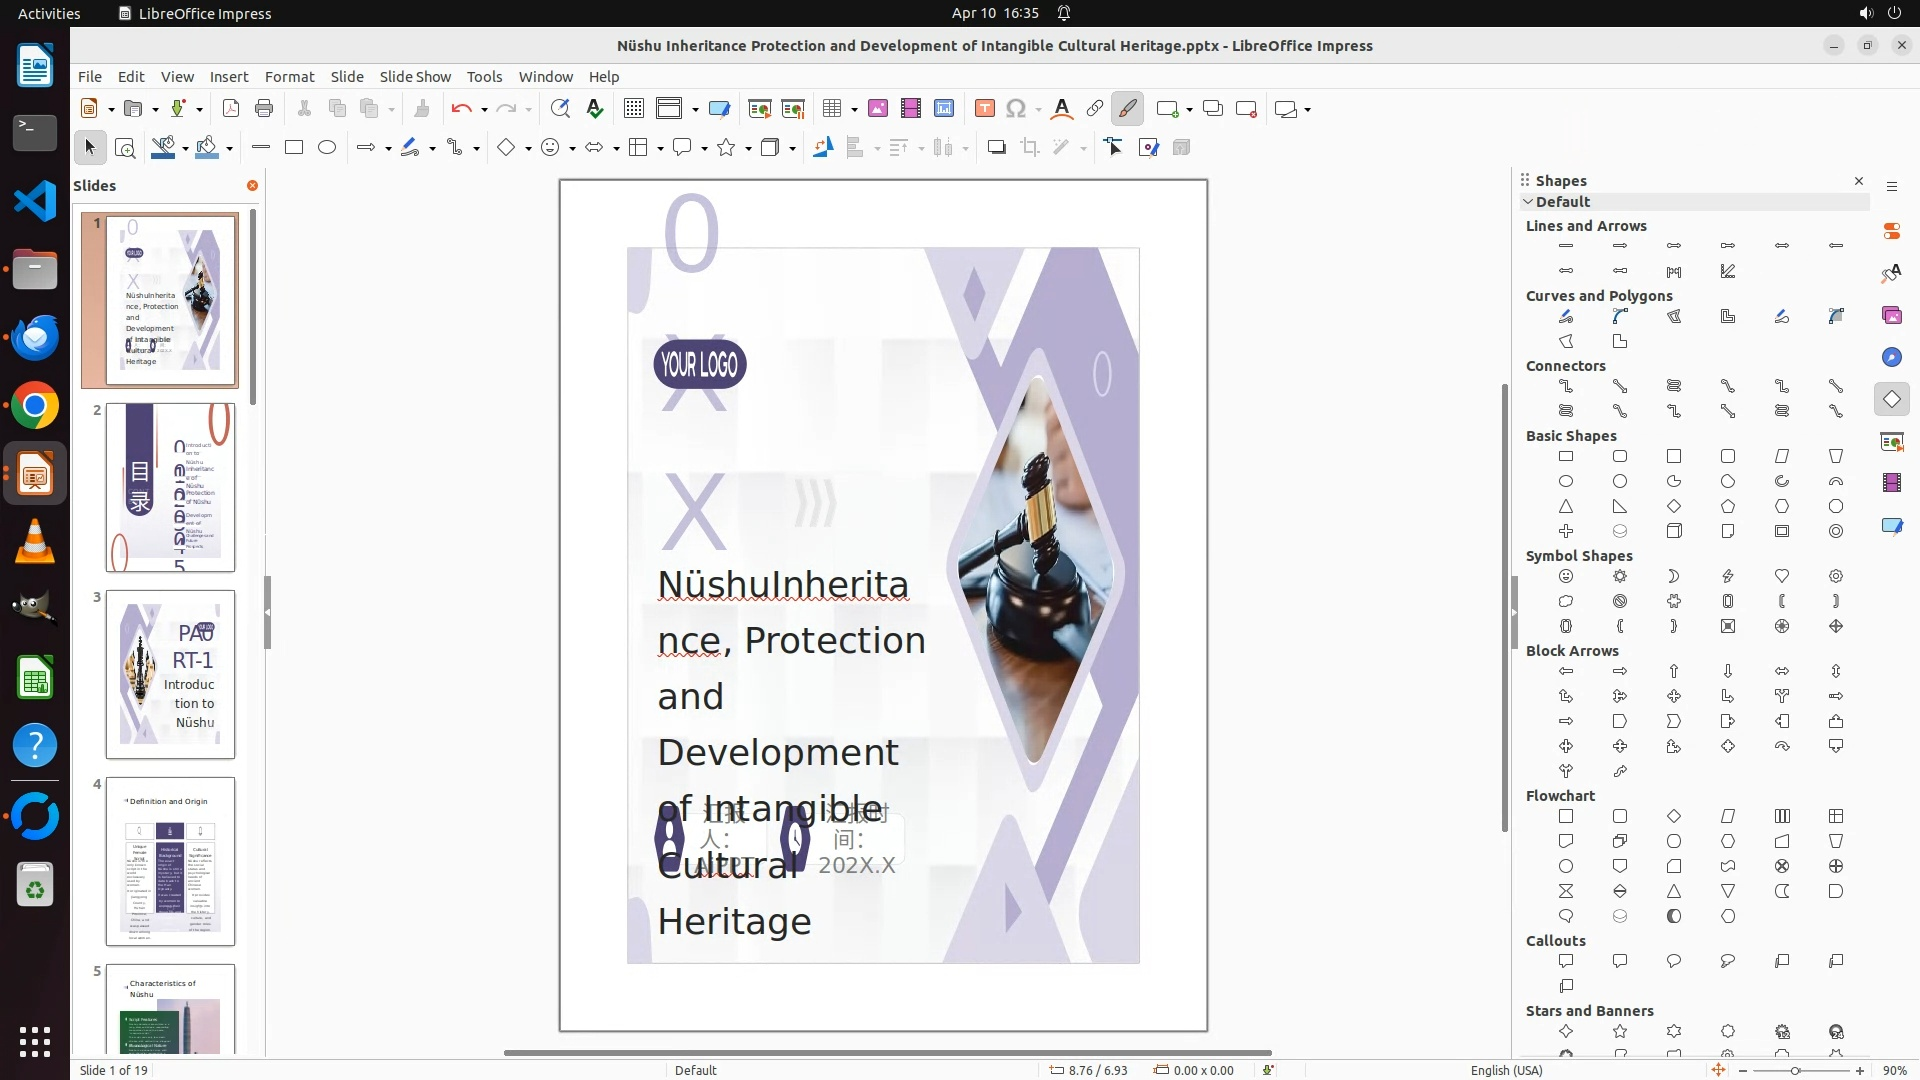Viewport: 1920px width, 1080px height.
Task: Open the Insert Table dropdown arrow
Action: [x=855, y=110]
